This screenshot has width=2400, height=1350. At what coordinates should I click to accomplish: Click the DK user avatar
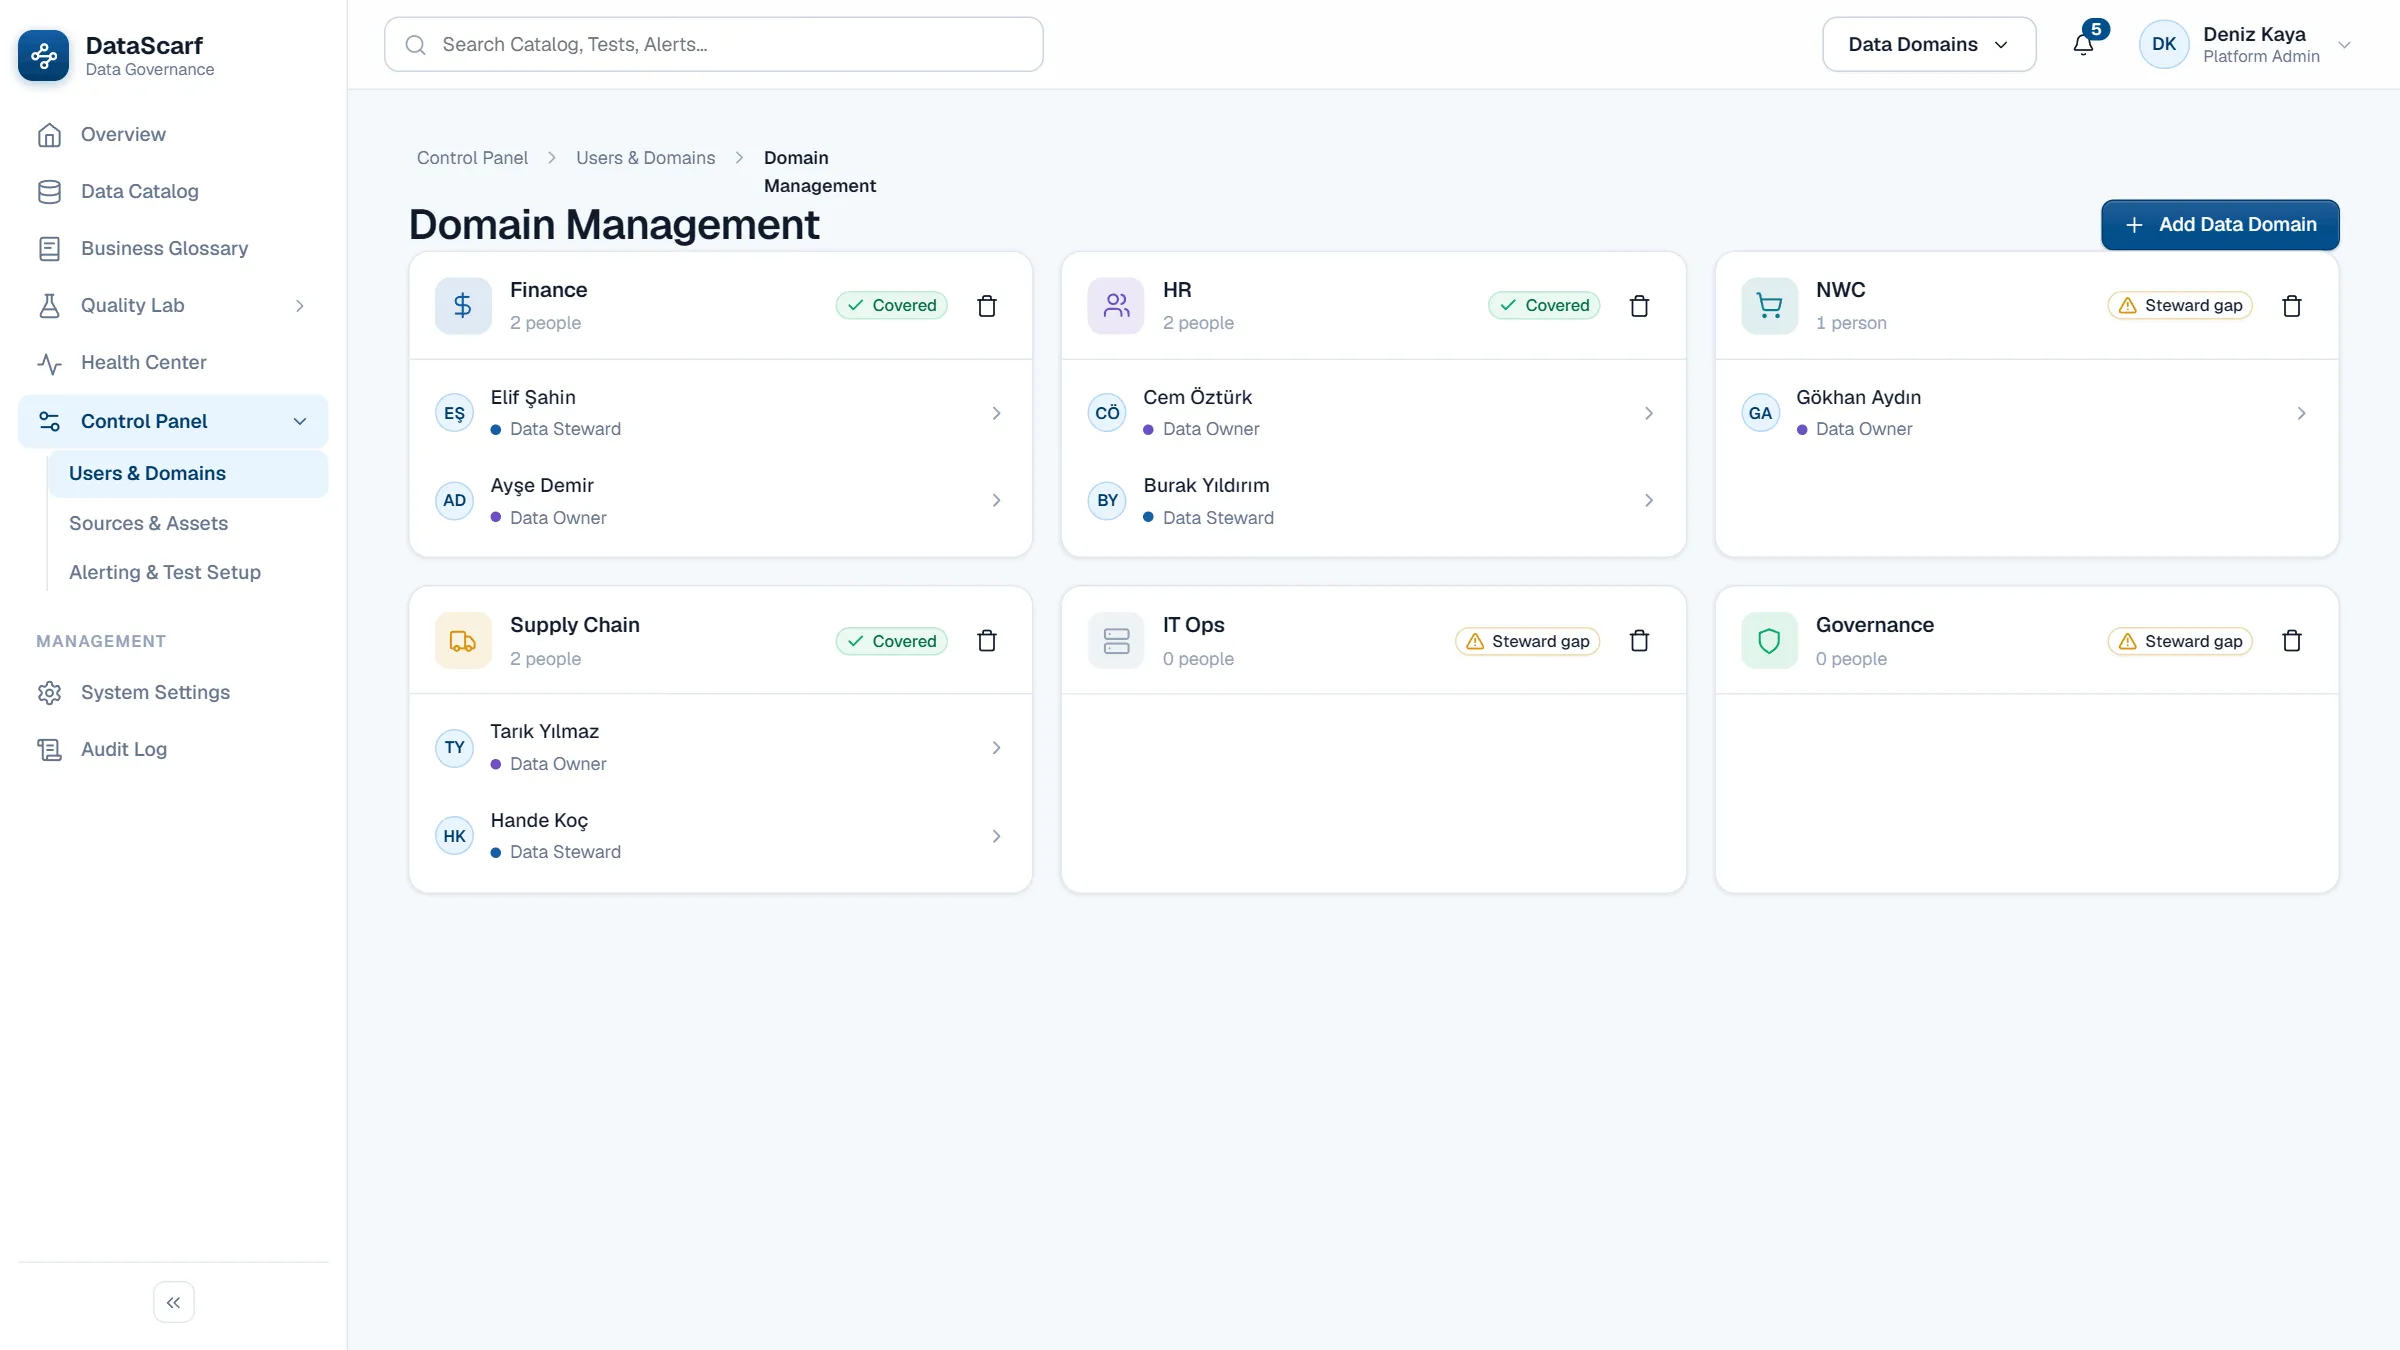point(2164,44)
